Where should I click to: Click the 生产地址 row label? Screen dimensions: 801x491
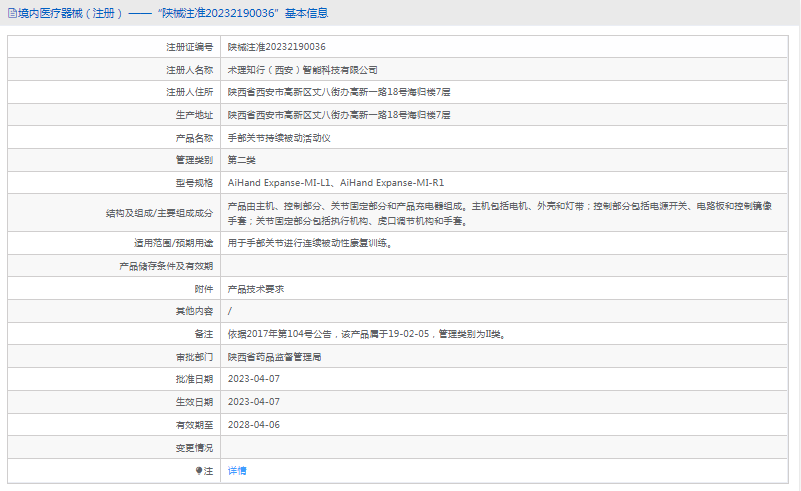click(194, 115)
